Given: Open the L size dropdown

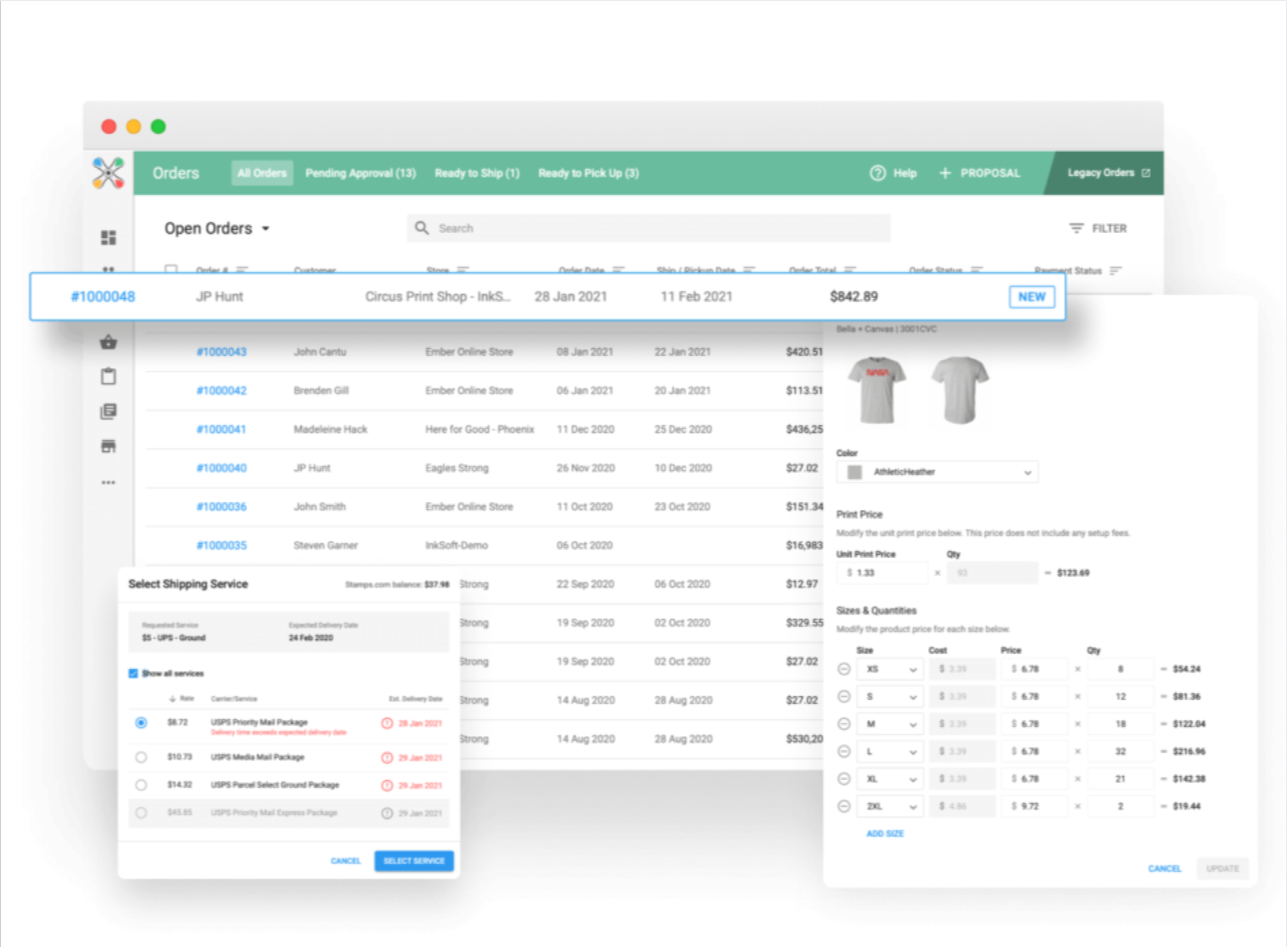Looking at the screenshot, I should 889,751.
